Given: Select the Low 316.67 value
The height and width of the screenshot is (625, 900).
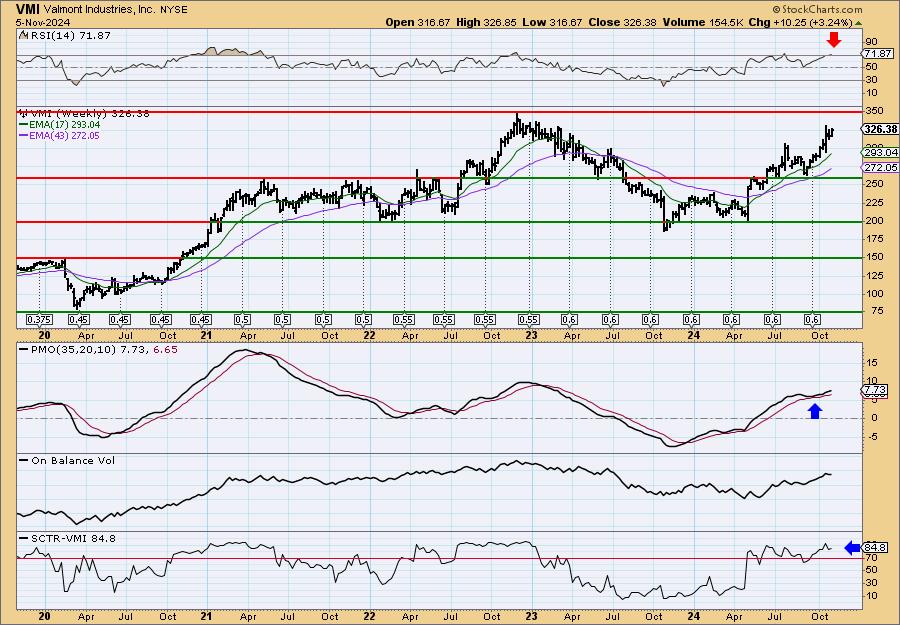Looking at the screenshot, I should click(x=552, y=22).
